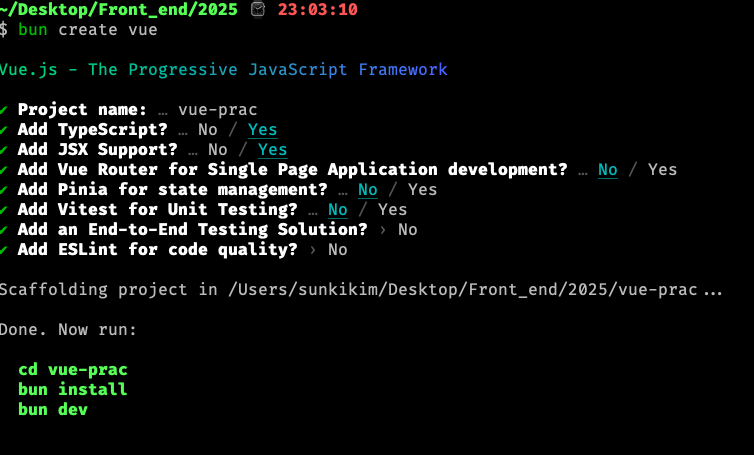Click Yes option for Vue Router question
Viewport: 754px width, 455px height.
tap(663, 170)
